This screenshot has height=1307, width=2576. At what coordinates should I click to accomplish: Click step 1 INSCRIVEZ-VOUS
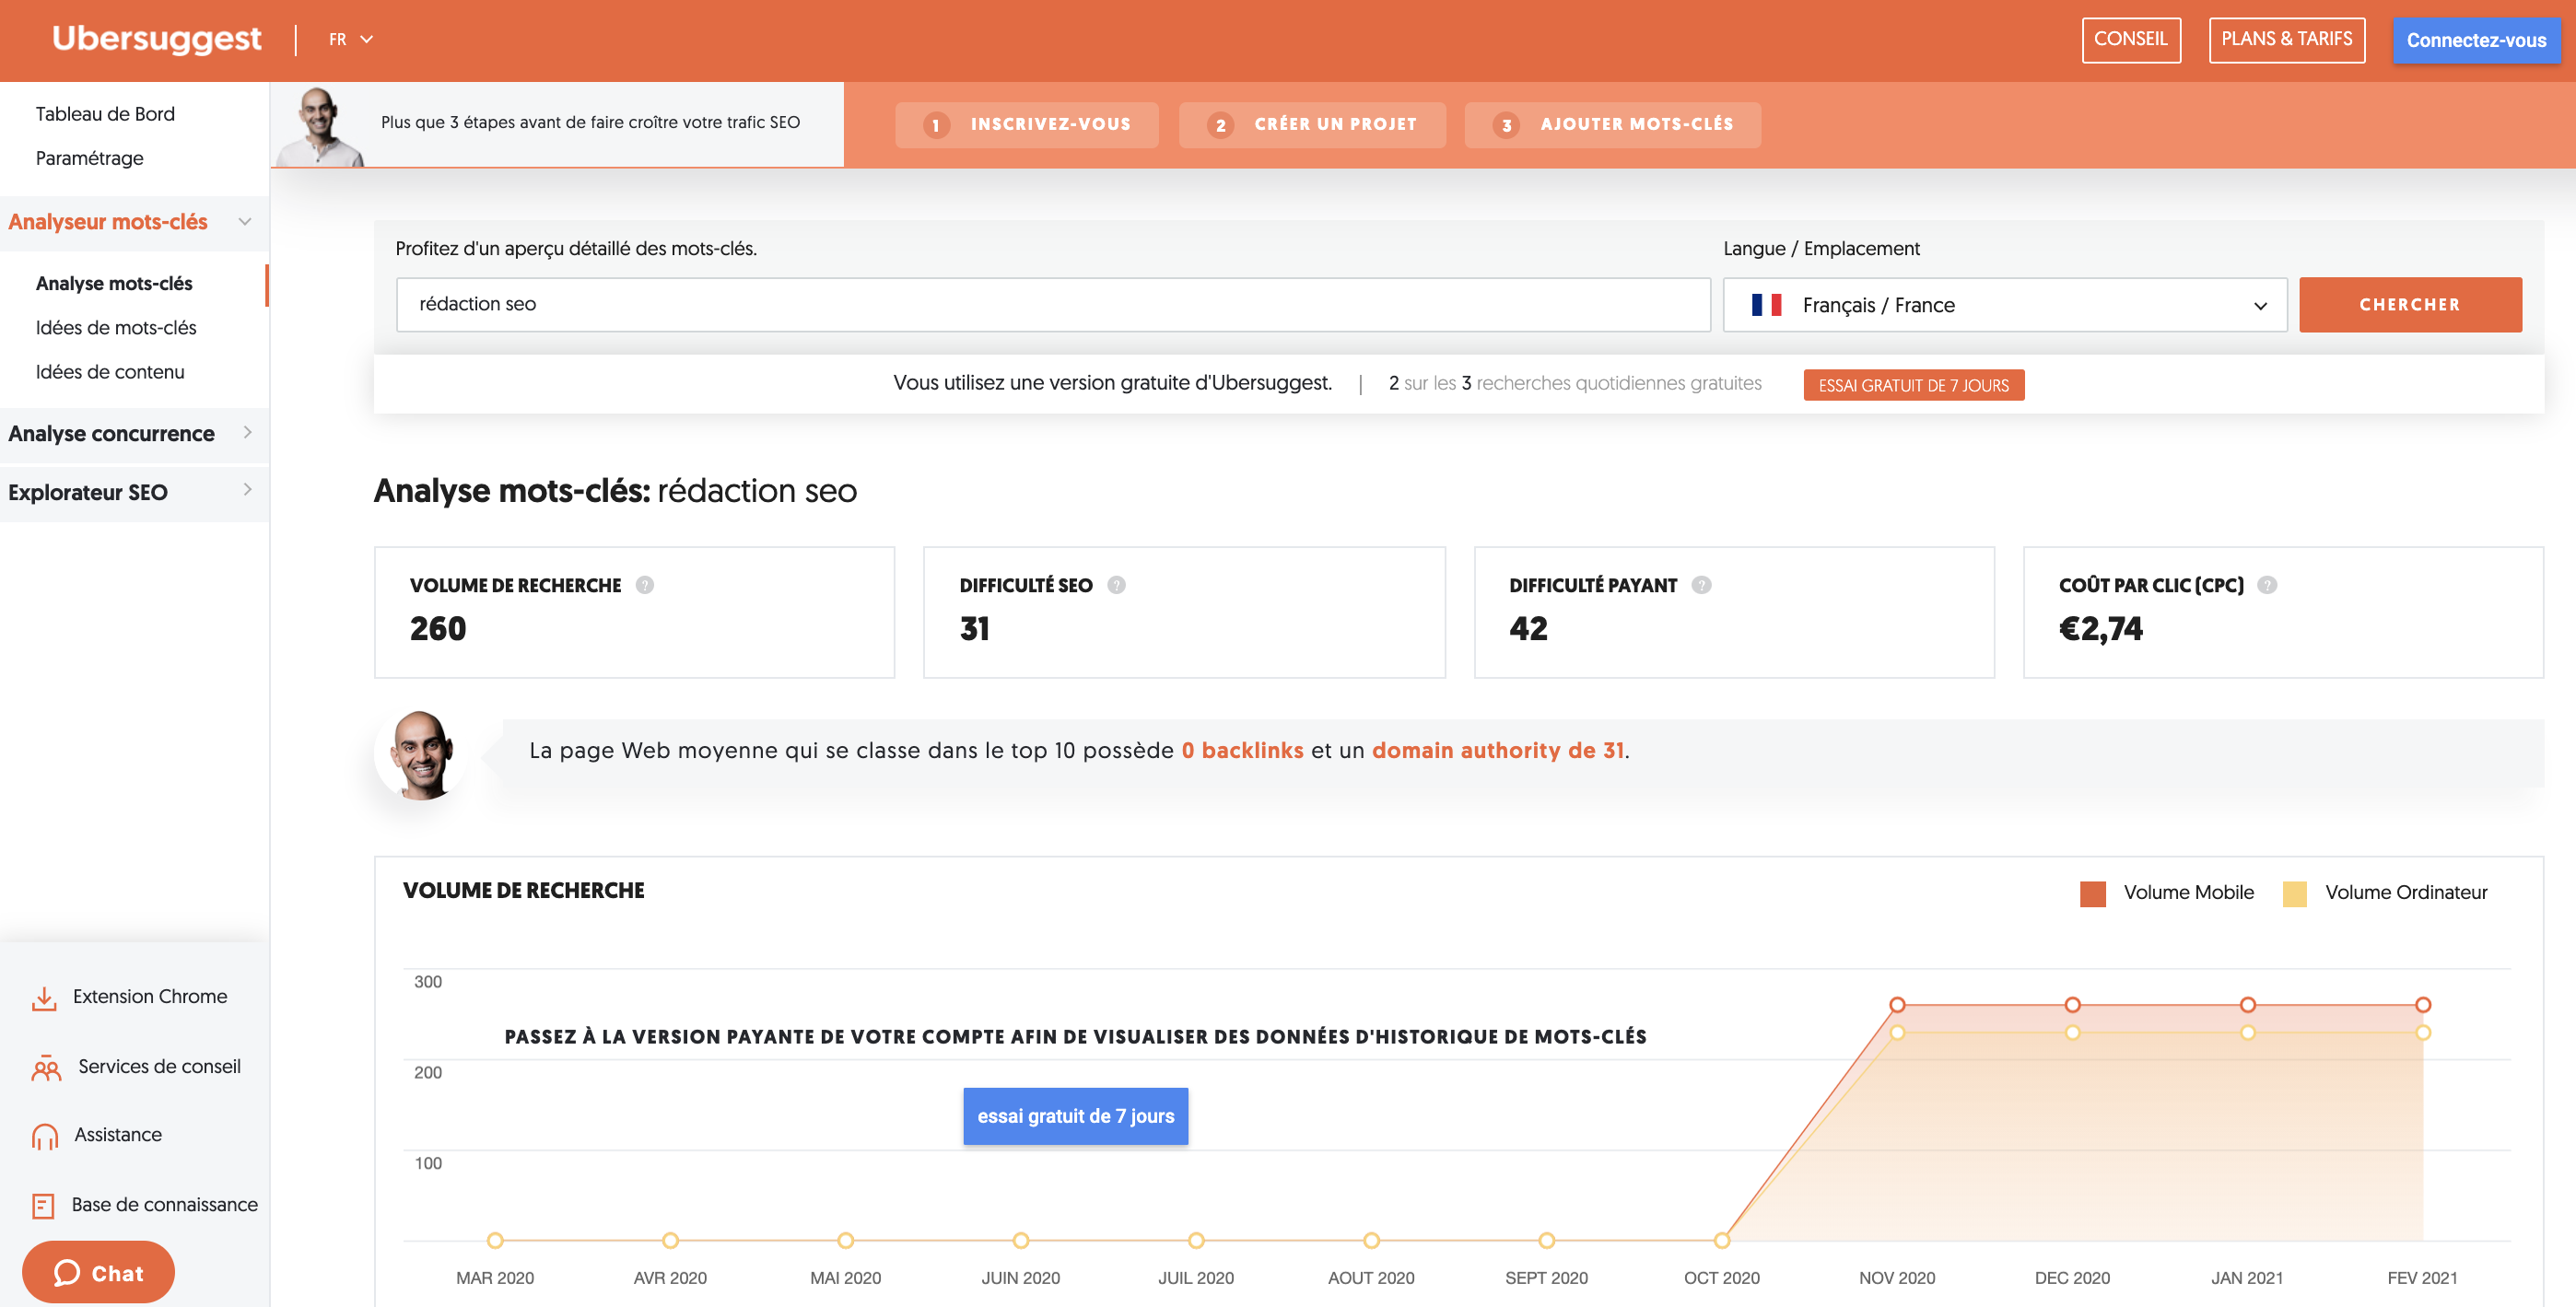(1027, 125)
